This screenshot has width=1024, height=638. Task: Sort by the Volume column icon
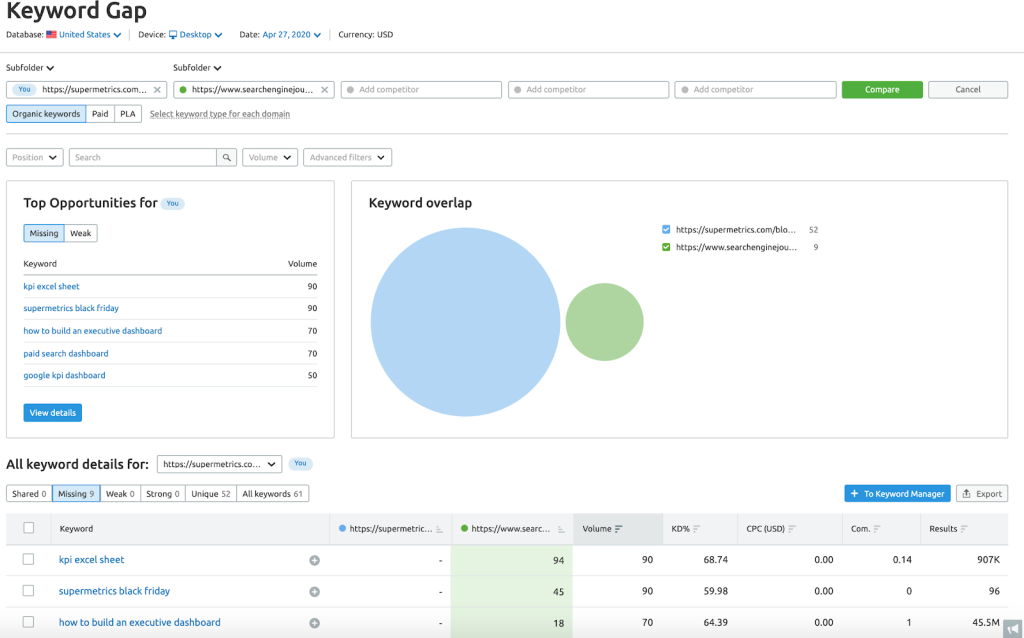pyautogui.click(x=618, y=529)
